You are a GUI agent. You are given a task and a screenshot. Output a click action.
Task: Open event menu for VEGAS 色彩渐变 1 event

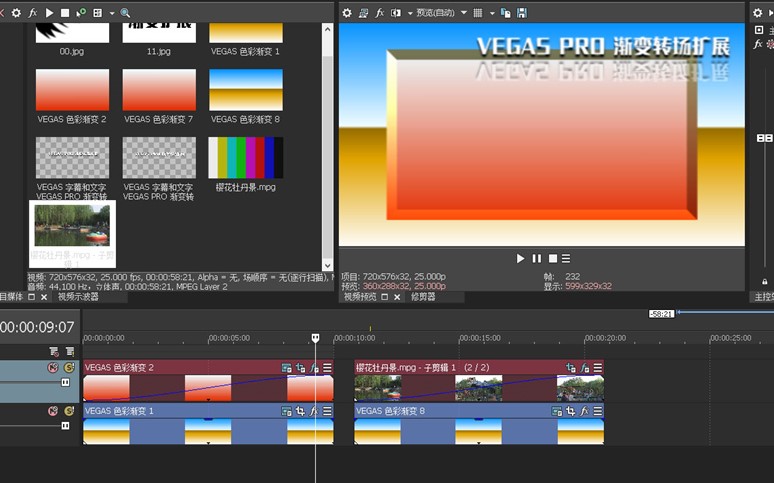pos(327,411)
